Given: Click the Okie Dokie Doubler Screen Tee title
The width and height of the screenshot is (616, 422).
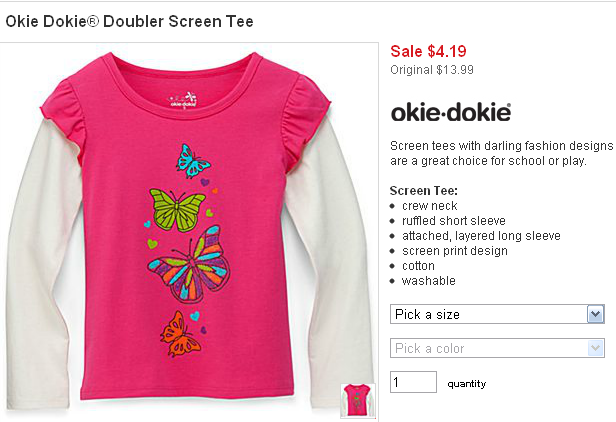Looking at the screenshot, I should [129, 21].
